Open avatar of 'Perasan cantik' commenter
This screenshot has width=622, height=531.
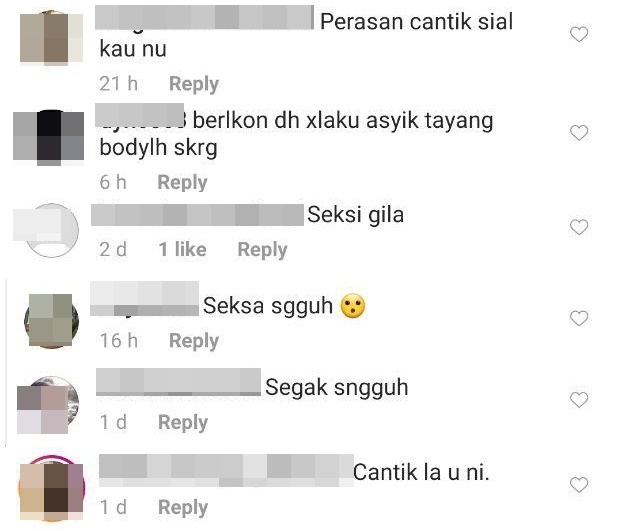point(52,37)
